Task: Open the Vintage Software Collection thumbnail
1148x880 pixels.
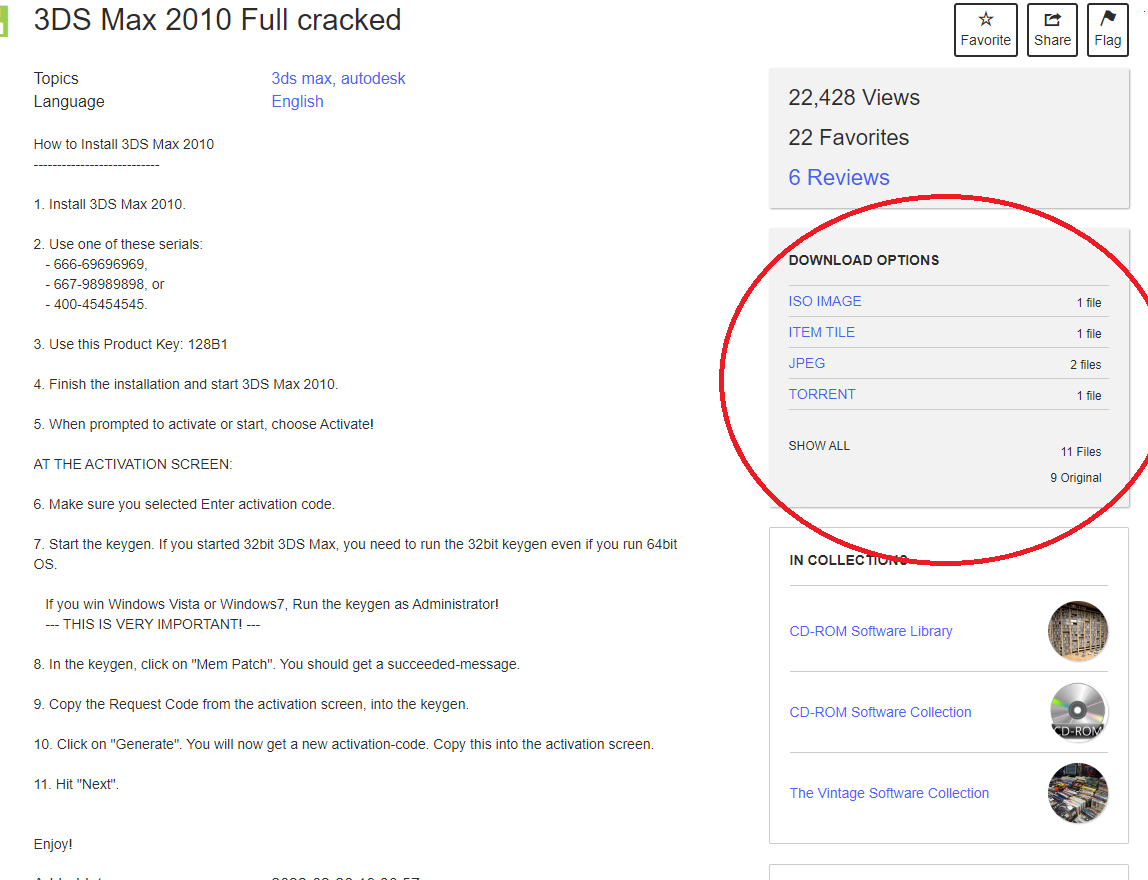Action: point(1077,793)
